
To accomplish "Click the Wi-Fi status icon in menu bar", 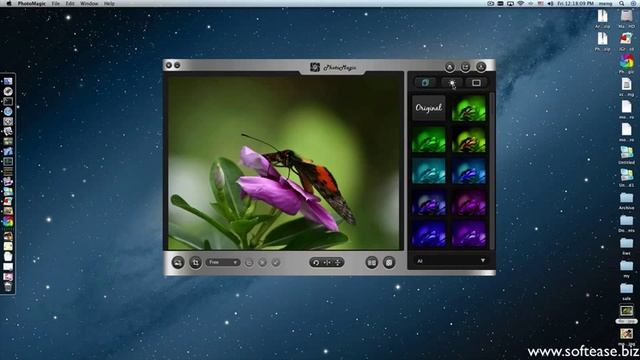I will [521, 3].
